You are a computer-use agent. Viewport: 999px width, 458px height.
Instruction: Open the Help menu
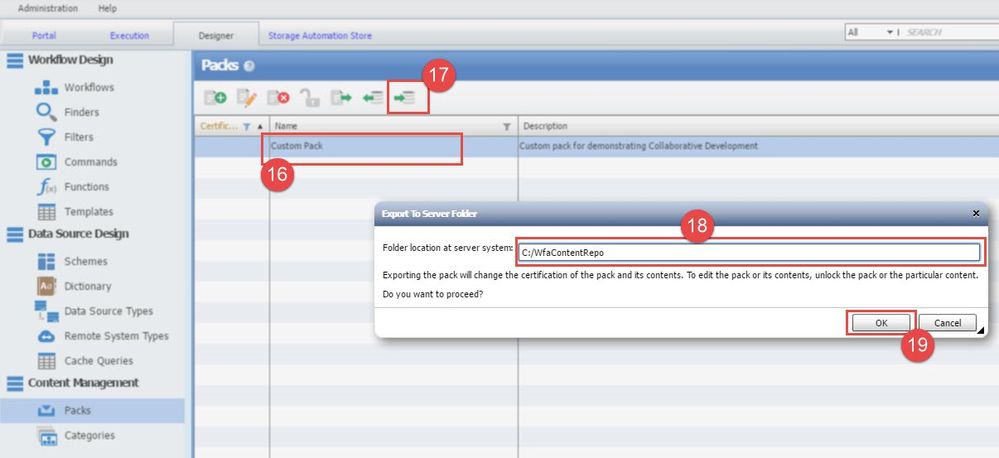108,8
